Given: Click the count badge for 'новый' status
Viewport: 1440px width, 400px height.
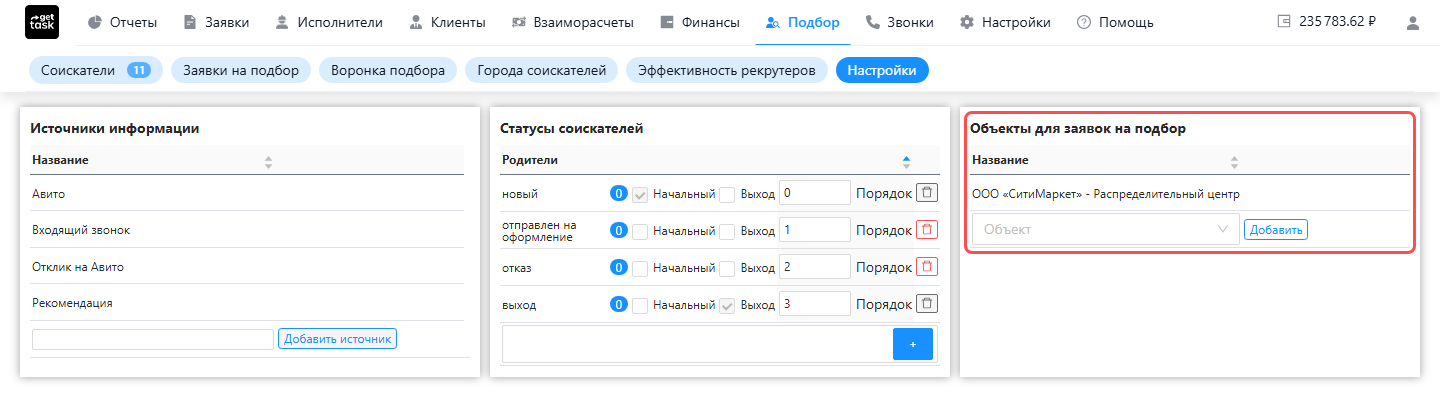Looking at the screenshot, I should click(619, 194).
